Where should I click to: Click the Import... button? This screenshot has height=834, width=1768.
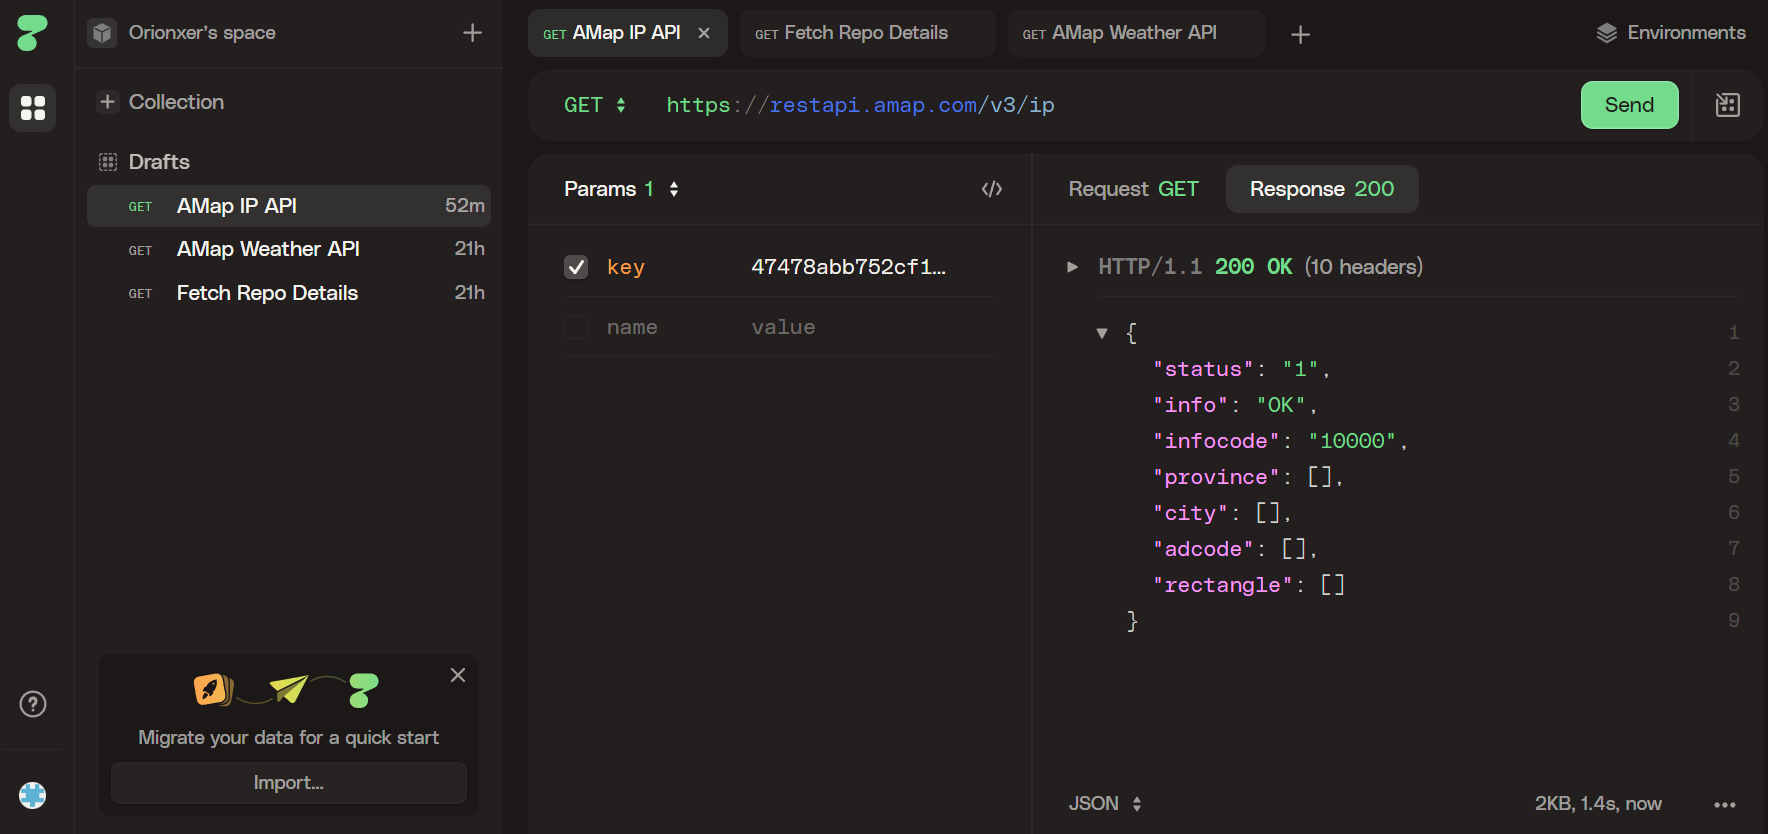point(289,783)
